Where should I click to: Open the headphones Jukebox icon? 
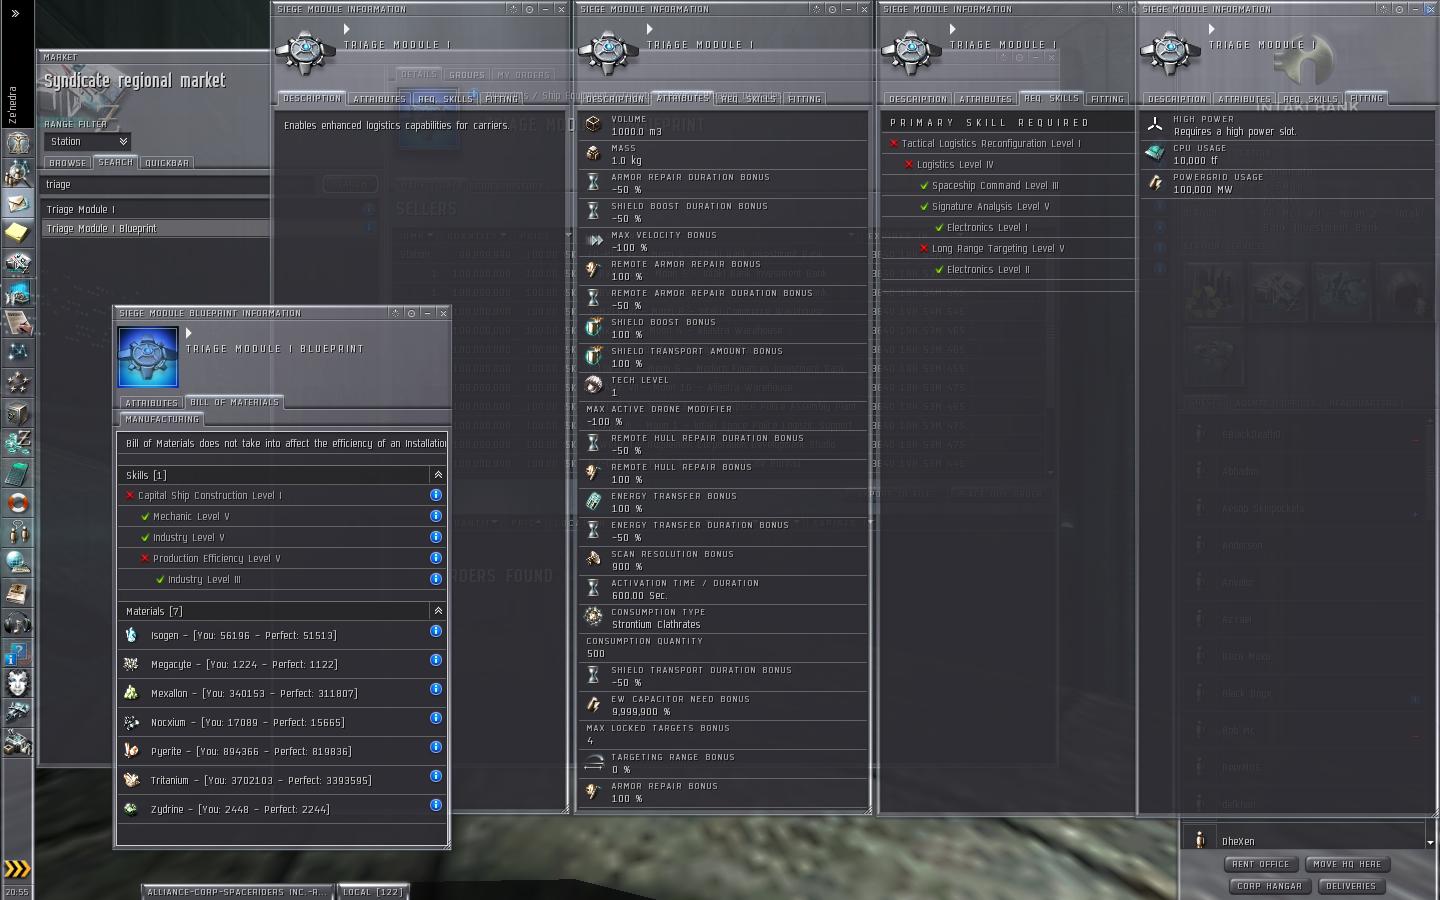[x=18, y=623]
